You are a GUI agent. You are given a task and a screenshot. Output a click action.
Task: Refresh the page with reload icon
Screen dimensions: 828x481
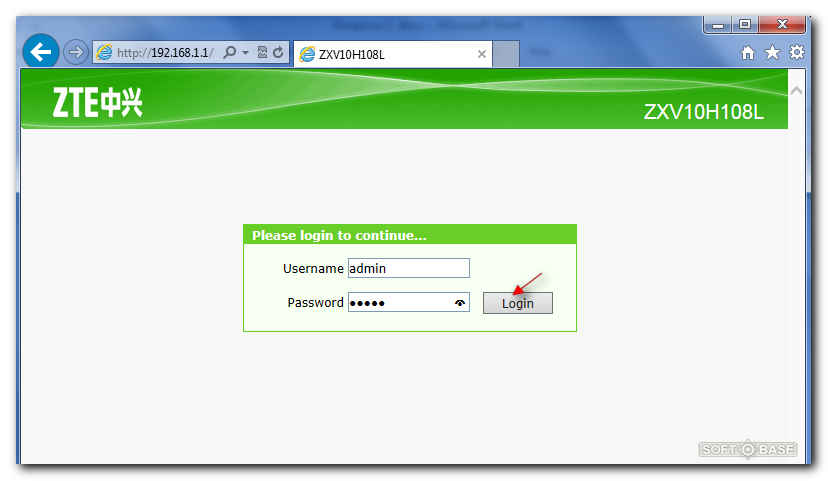(278, 52)
